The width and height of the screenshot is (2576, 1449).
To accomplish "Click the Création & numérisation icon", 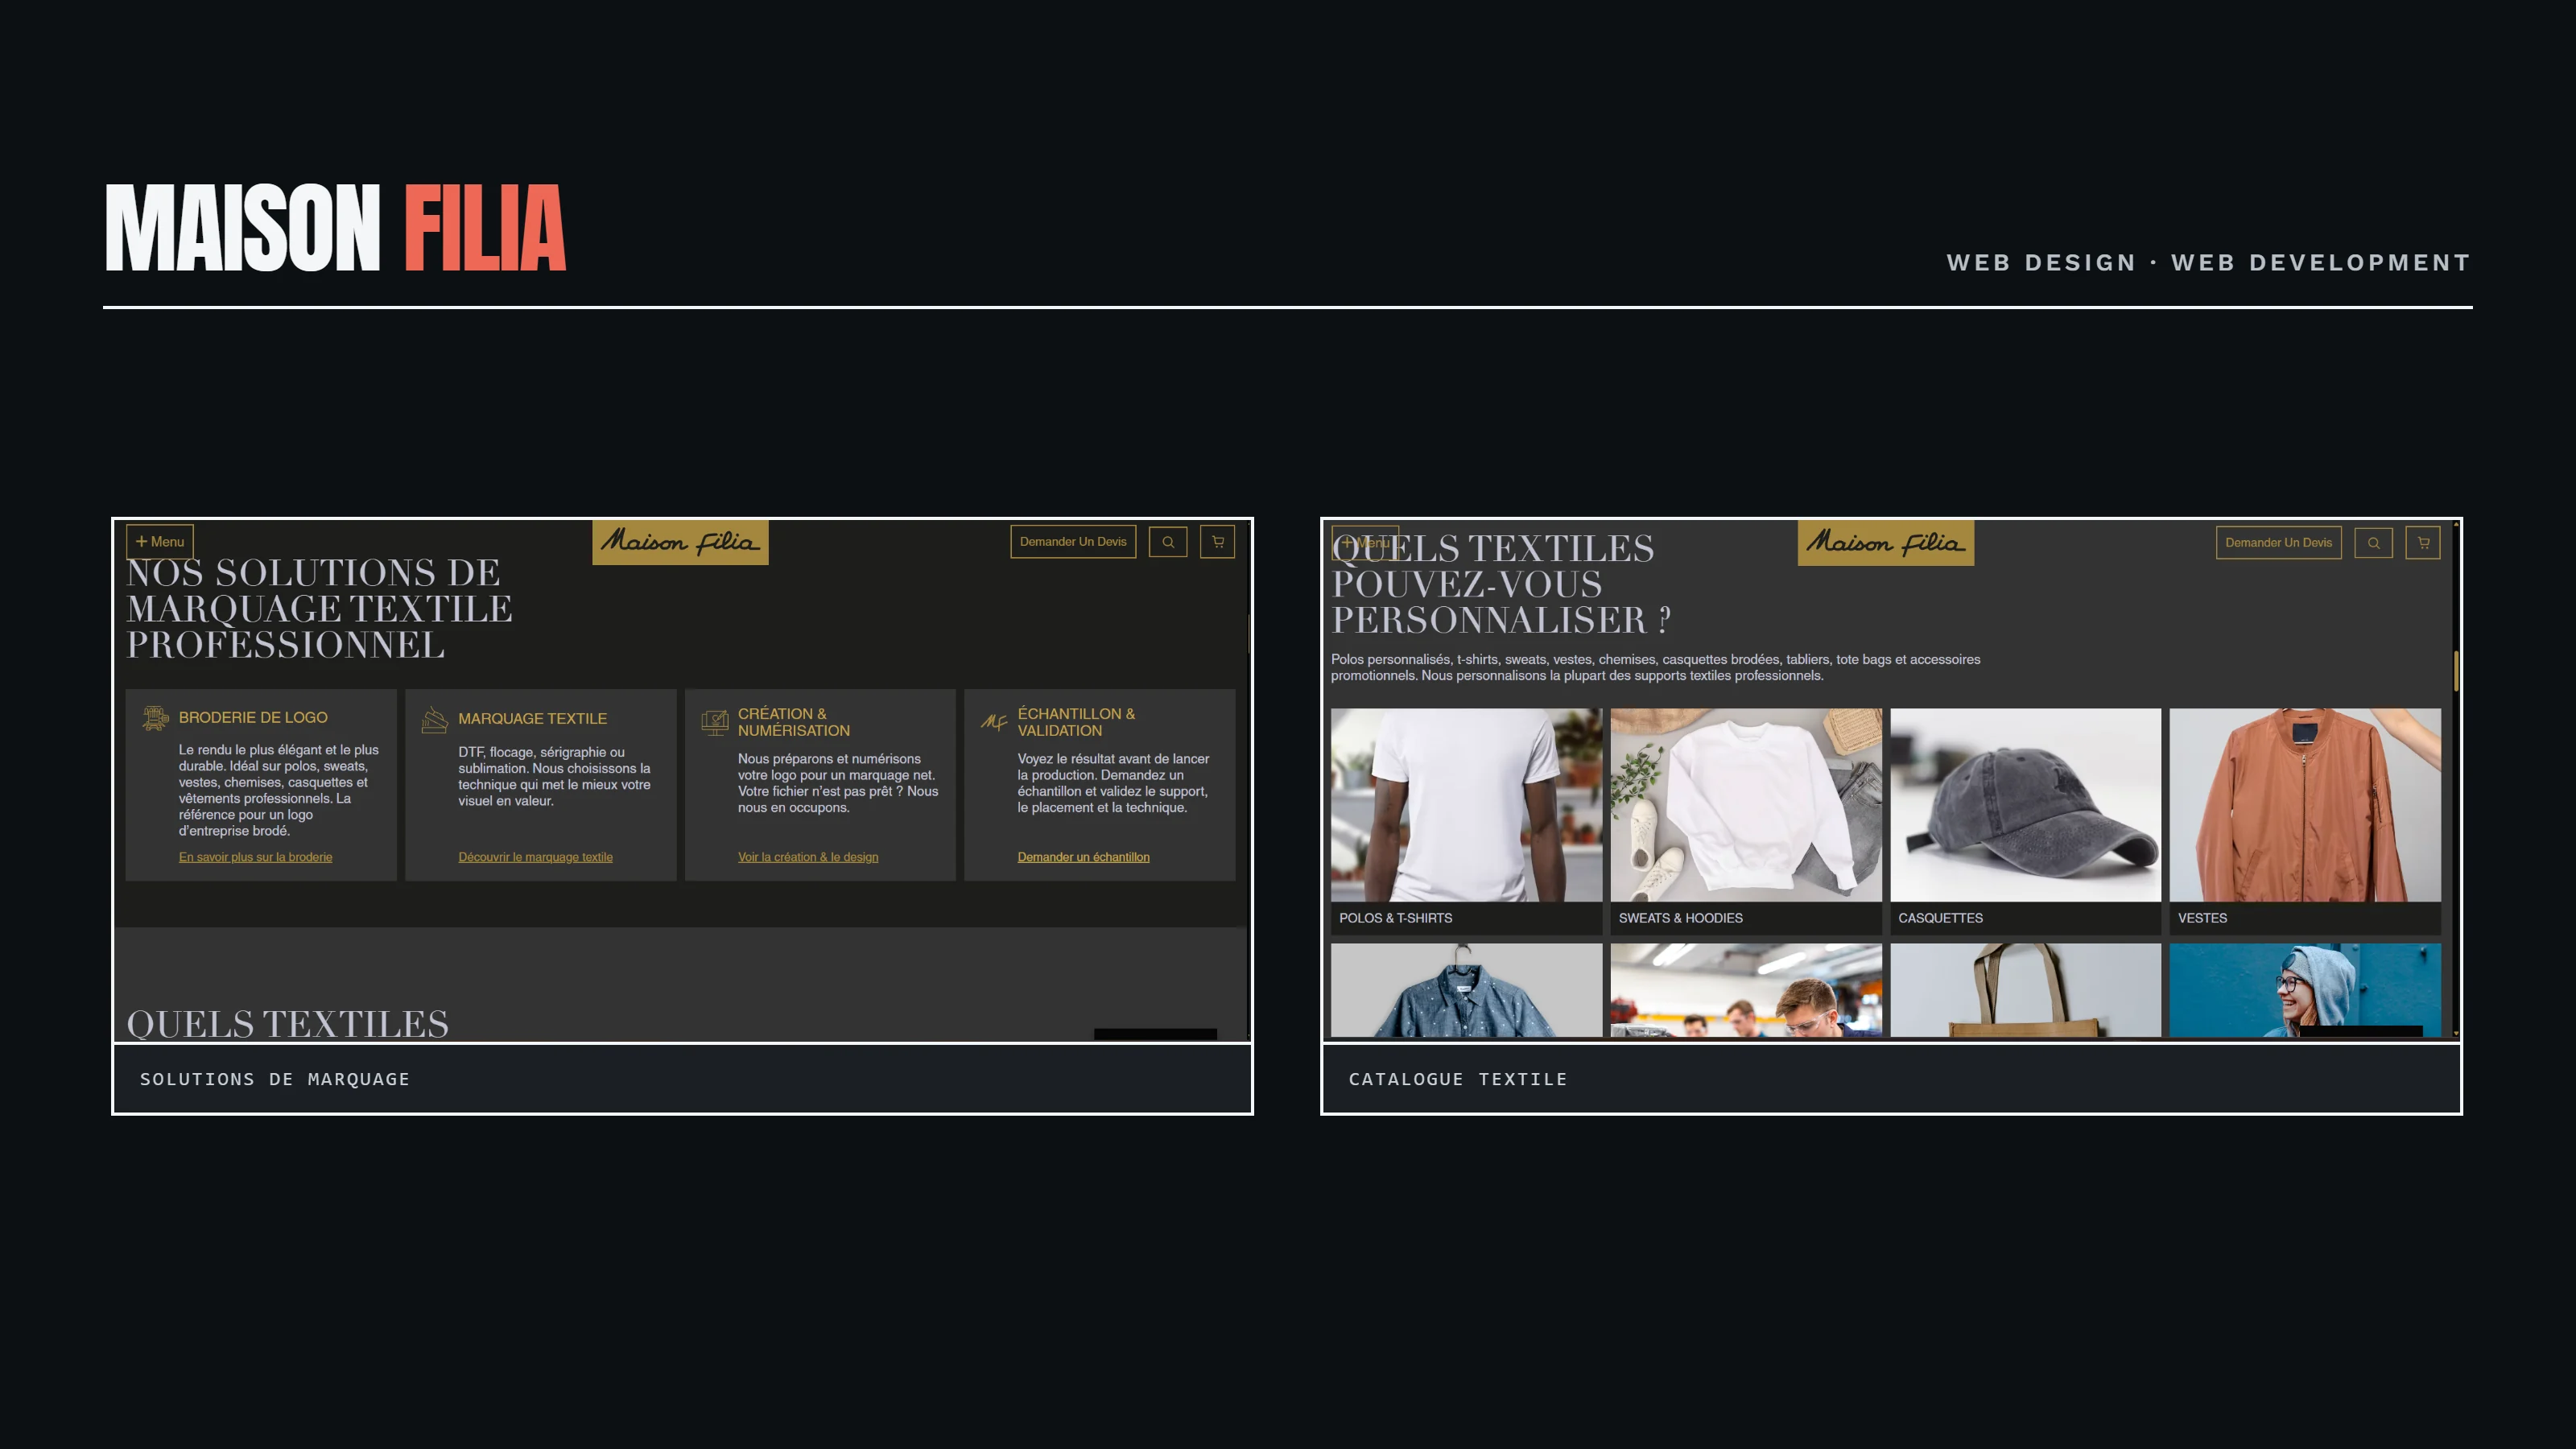I will (715, 722).
